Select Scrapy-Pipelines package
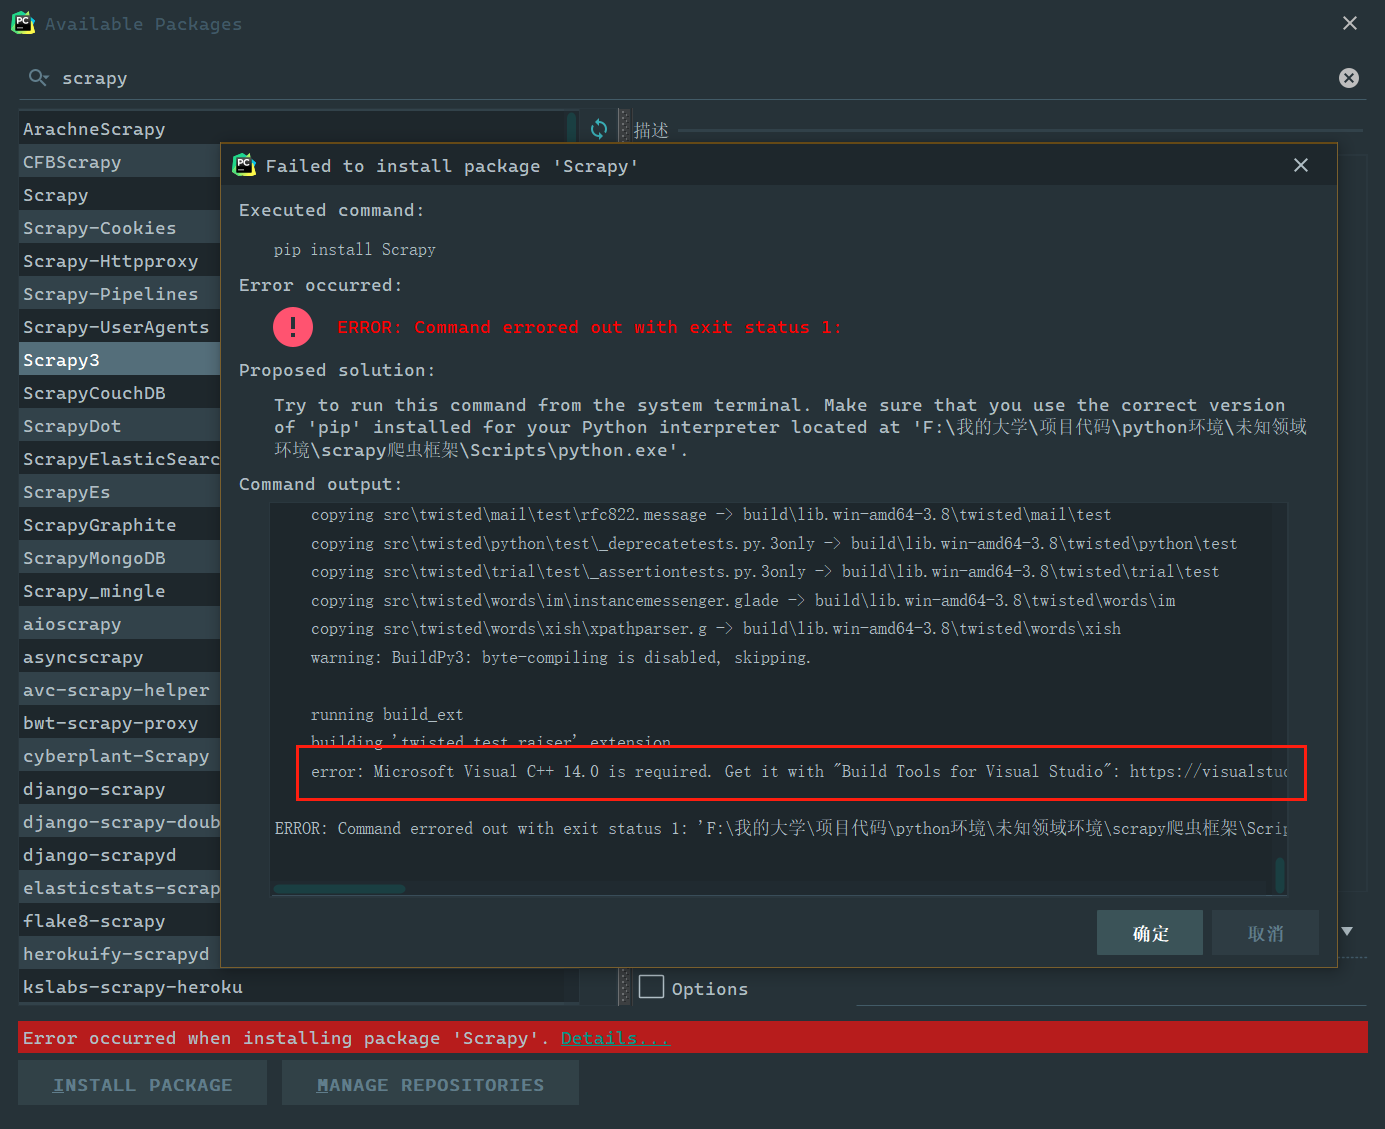1385x1129 pixels. click(x=120, y=294)
